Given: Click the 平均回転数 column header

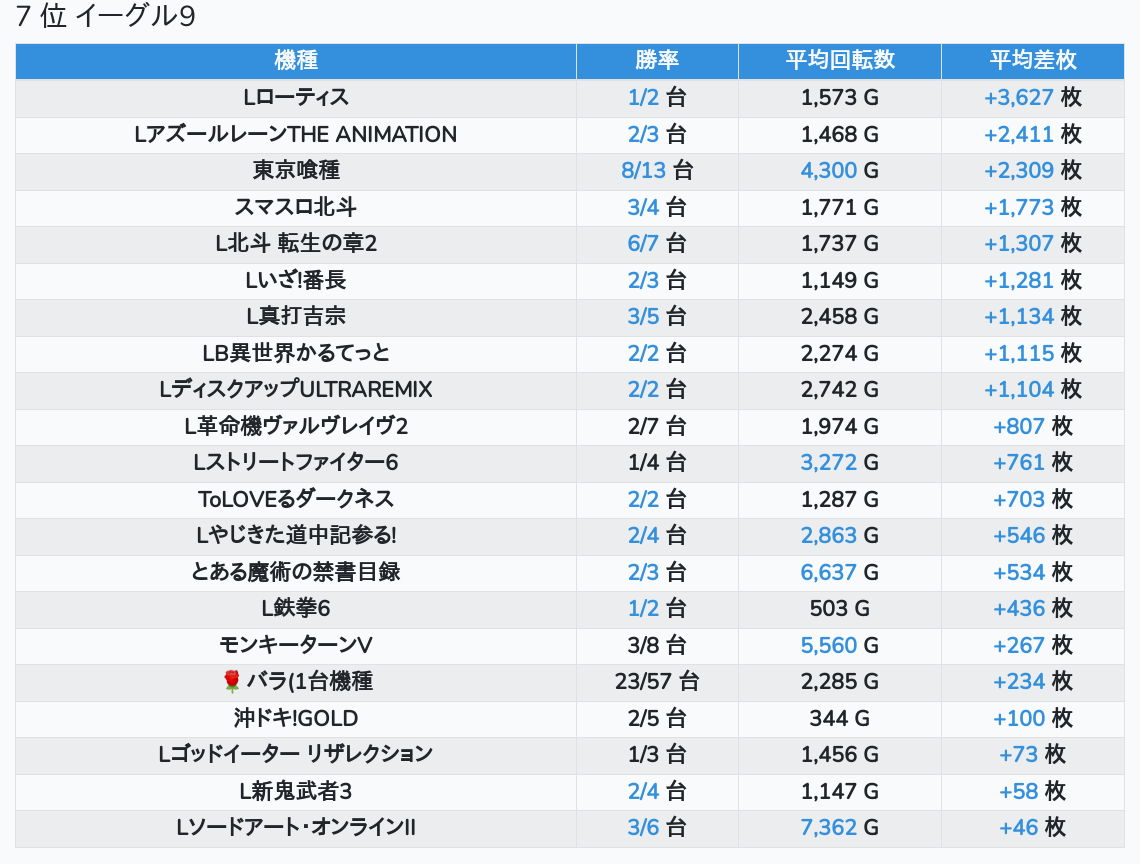Looking at the screenshot, I should pyautogui.click(x=840, y=60).
